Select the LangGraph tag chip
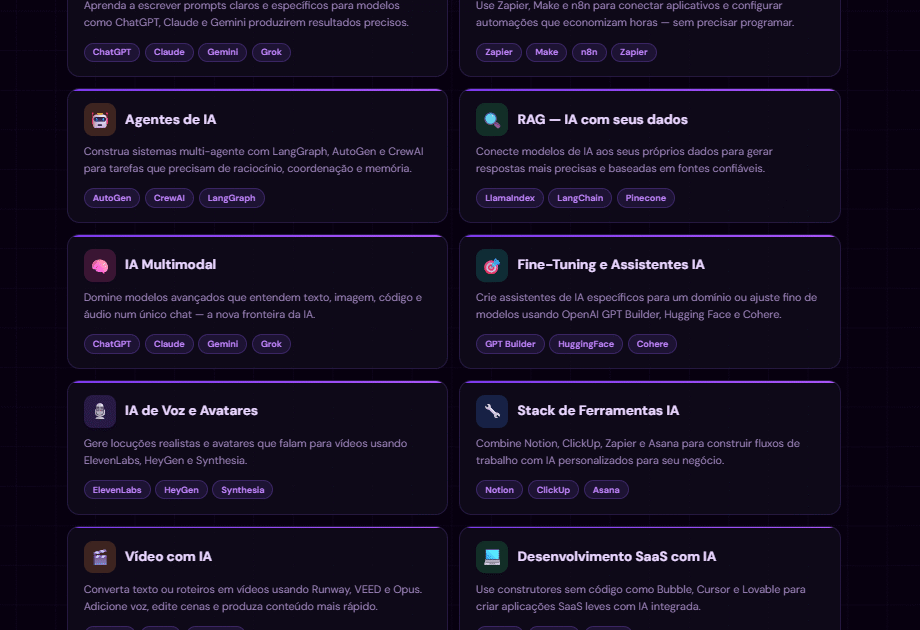920x630 pixels. click(231, 198)
